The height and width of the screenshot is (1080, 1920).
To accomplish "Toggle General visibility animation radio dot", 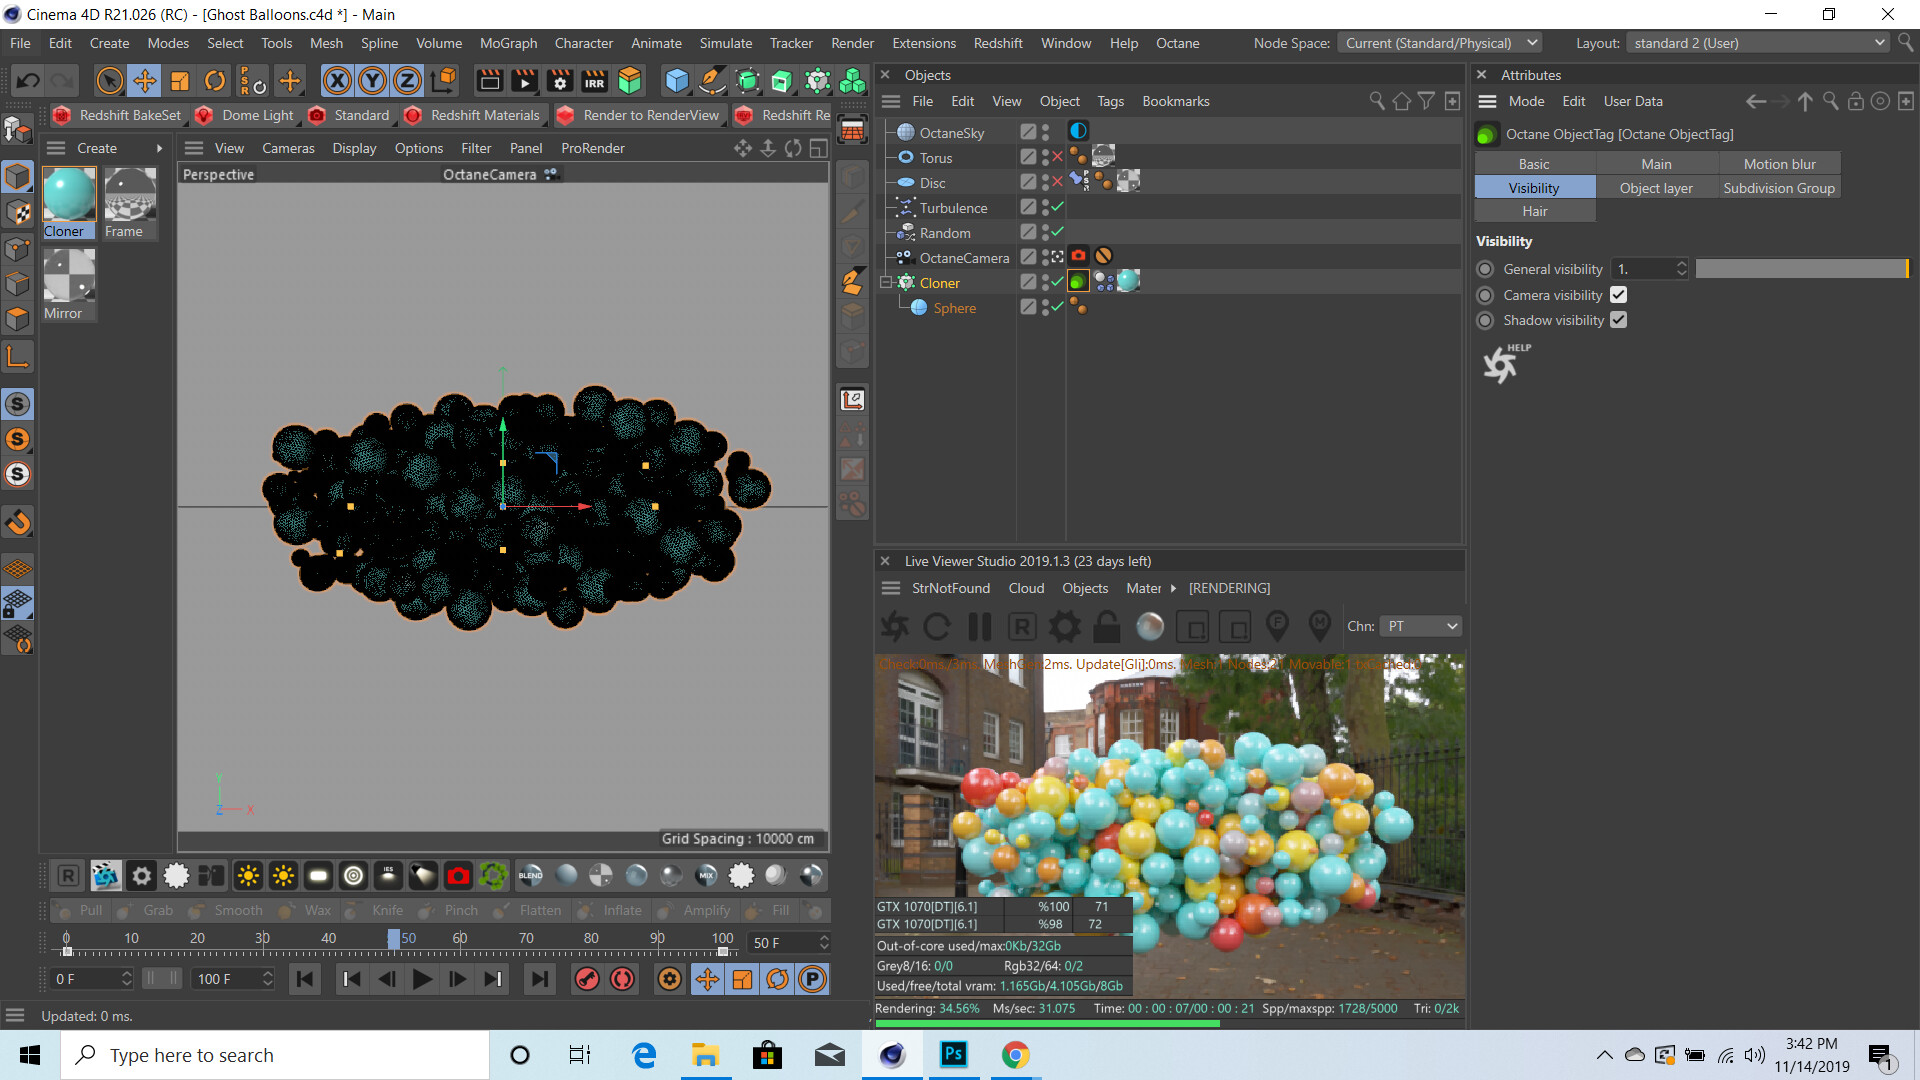I will 1485,269.
